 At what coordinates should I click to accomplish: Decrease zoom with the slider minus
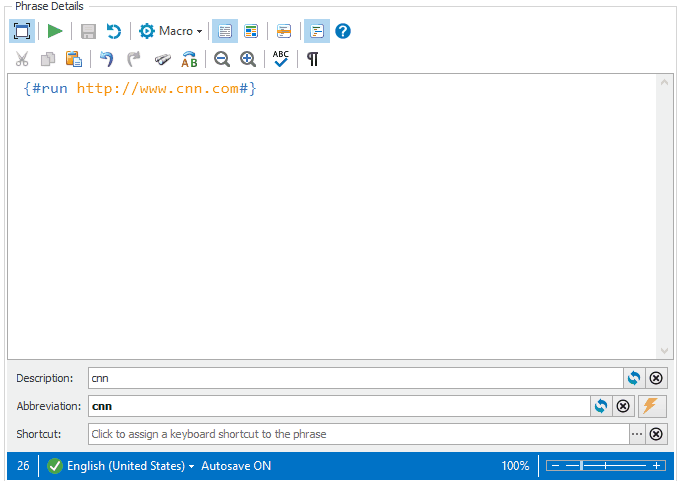point(556,466)
